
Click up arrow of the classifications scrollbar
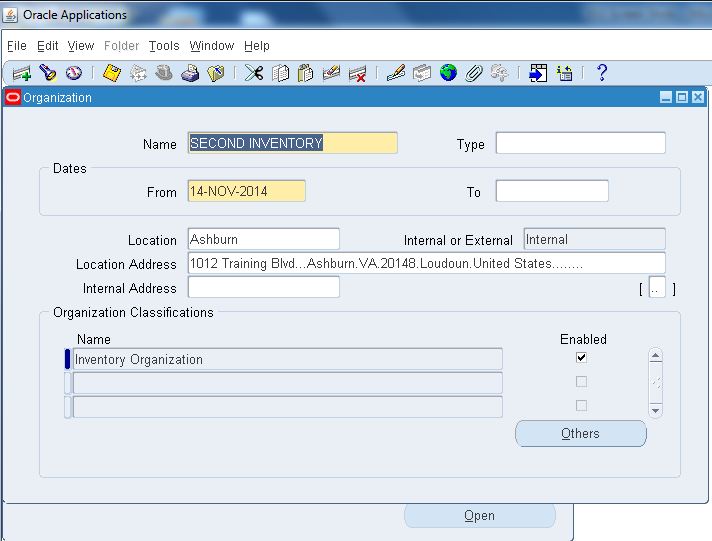655,355
